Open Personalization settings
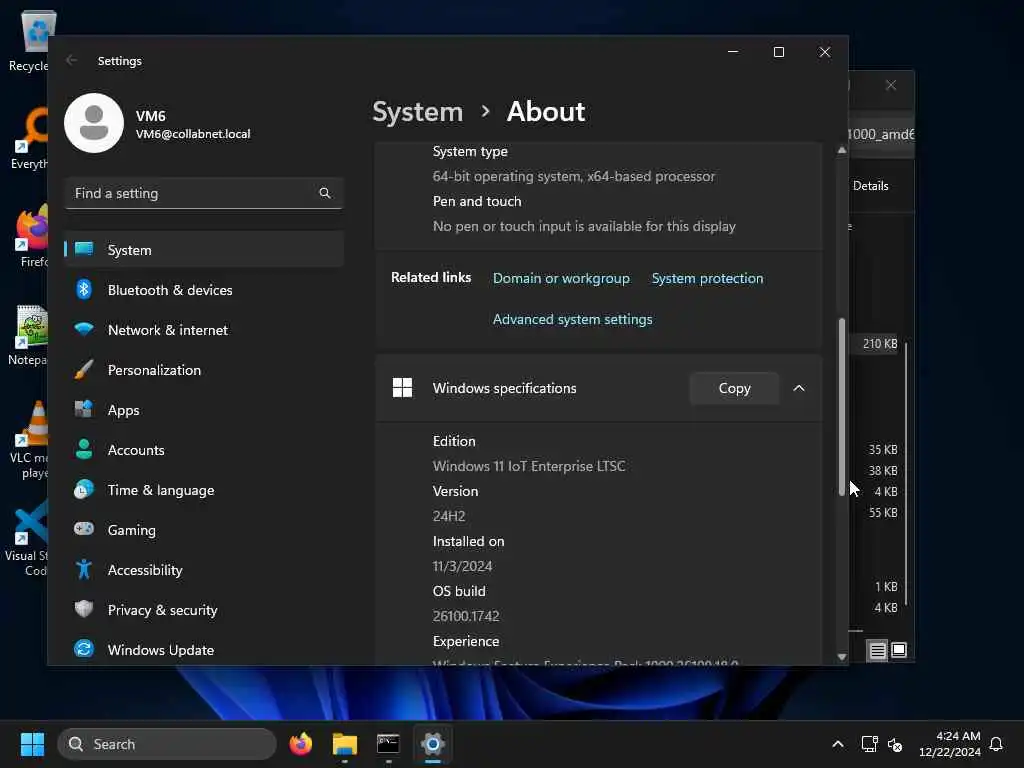Viewport: 1024px width, 768px height. (204, 370)
